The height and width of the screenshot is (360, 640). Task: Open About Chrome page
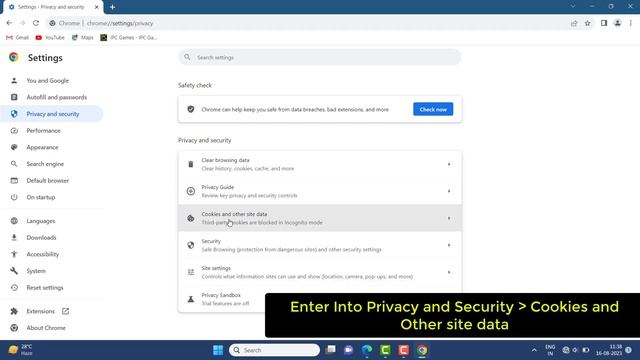46,328
